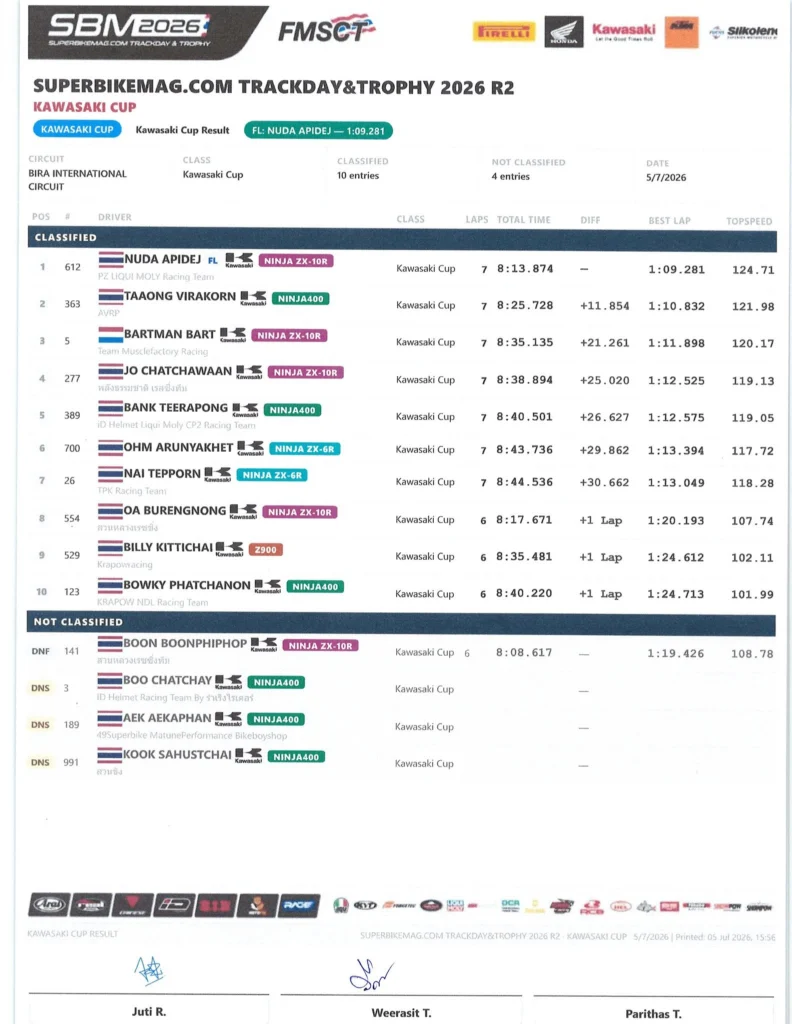Select the blue KAWASAKI CUP pill

(x=77, y=129)
